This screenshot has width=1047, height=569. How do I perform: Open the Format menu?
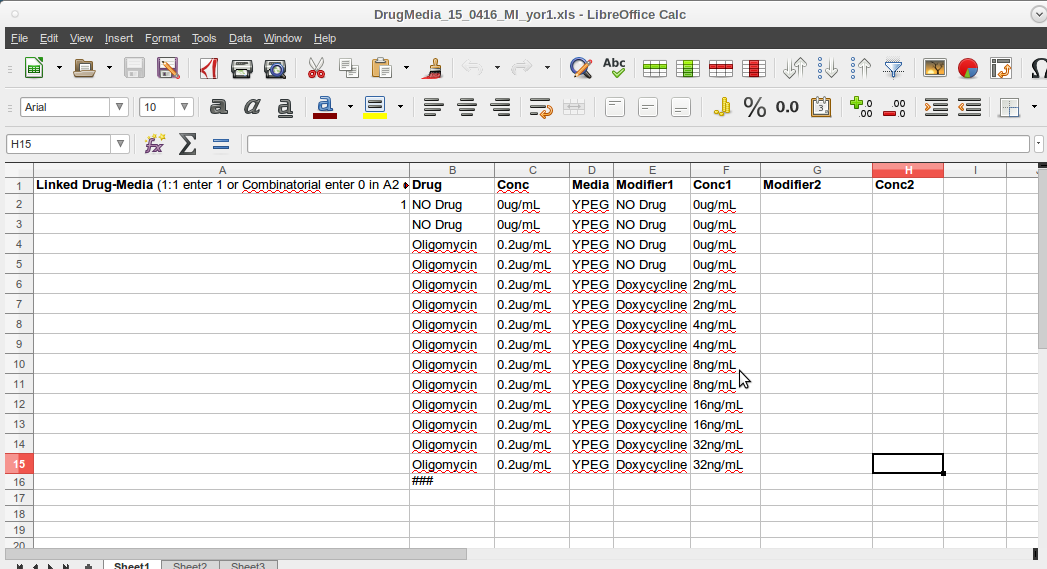click(162, 38)
